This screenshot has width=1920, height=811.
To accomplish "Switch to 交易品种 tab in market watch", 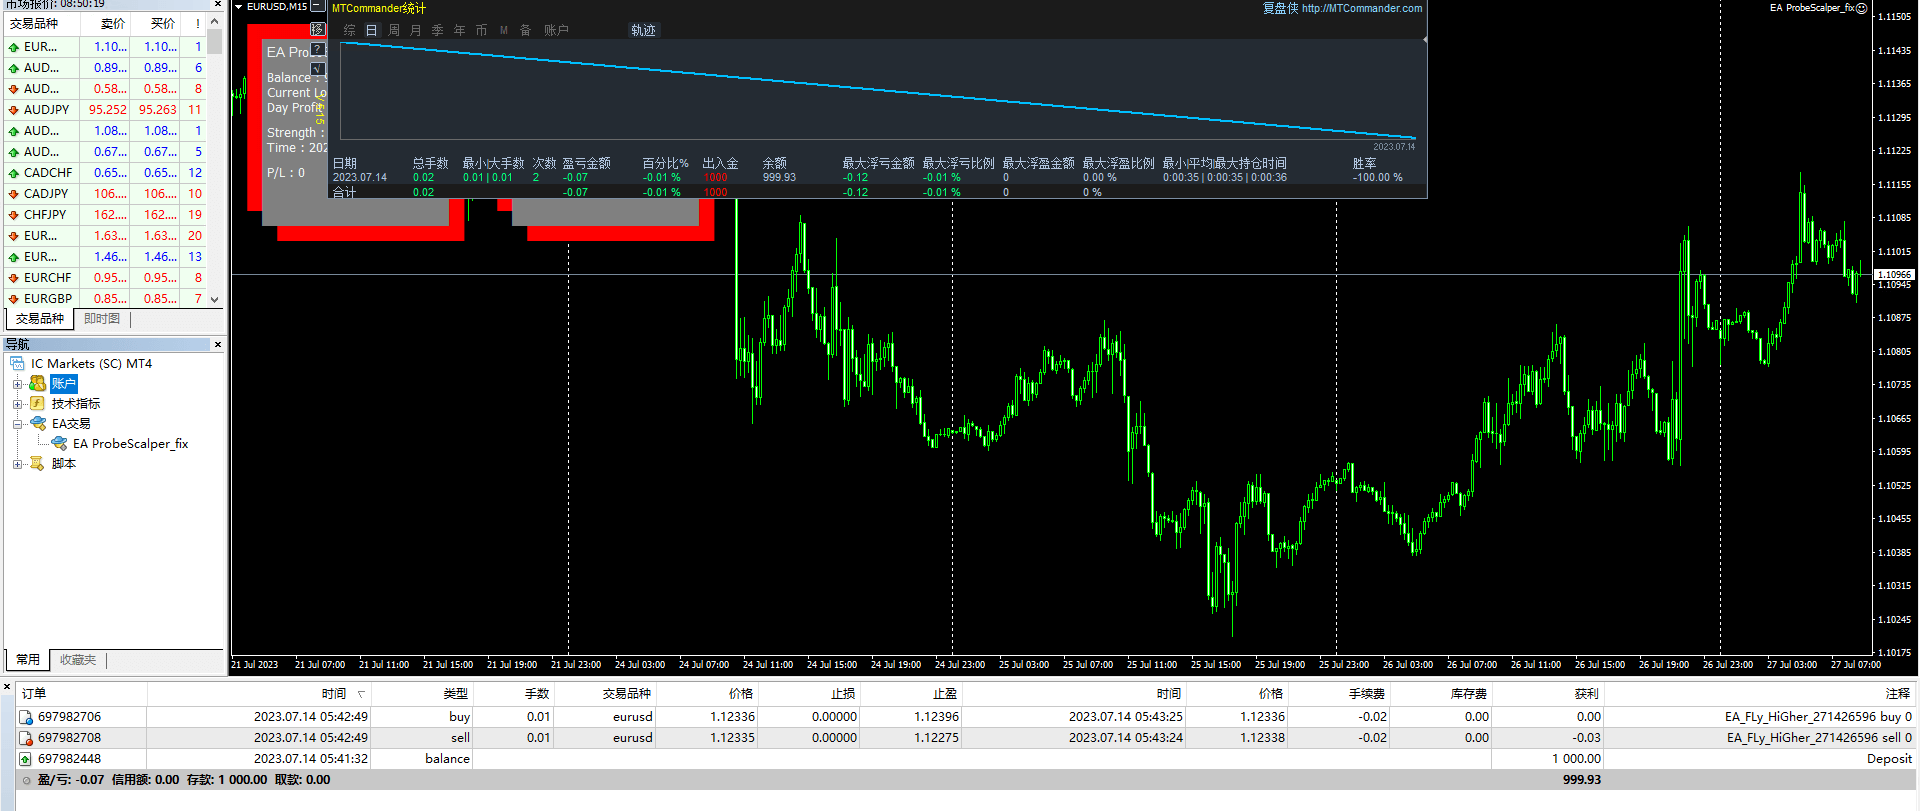I will click(40, 319).
